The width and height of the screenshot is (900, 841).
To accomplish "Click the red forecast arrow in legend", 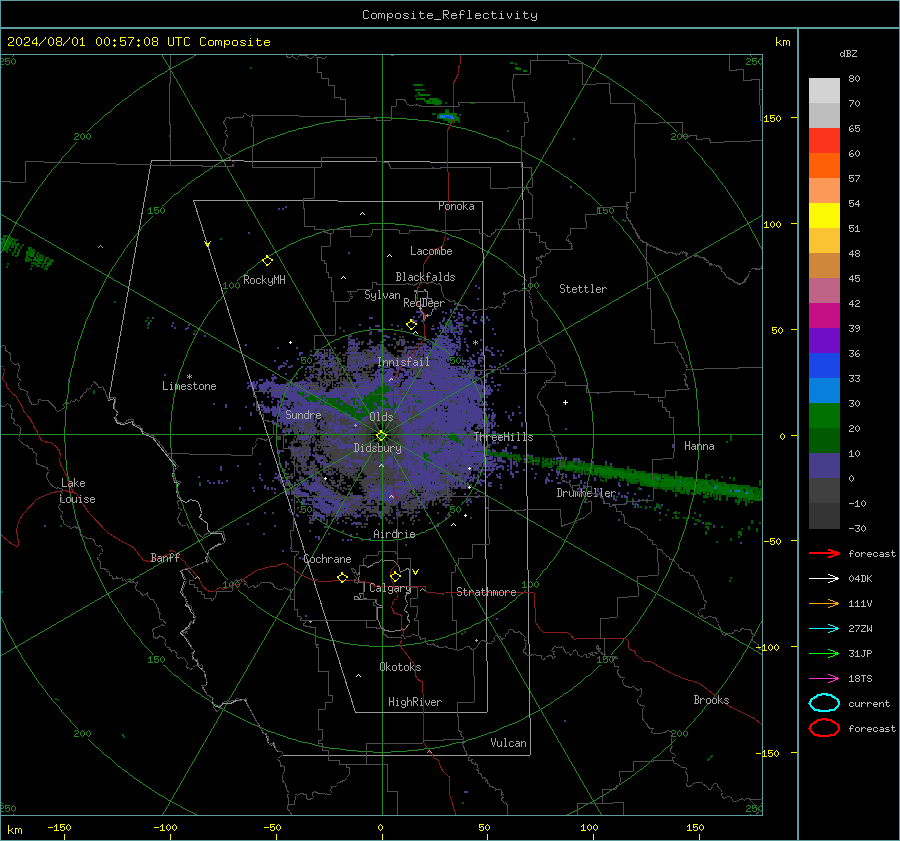I will pos(824,553).
